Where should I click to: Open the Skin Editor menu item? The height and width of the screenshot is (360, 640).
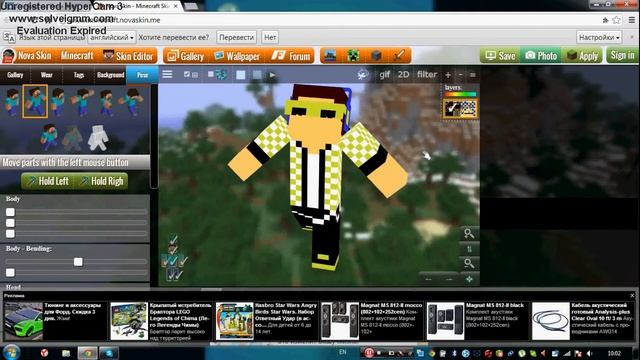click(x=128, y=56)
